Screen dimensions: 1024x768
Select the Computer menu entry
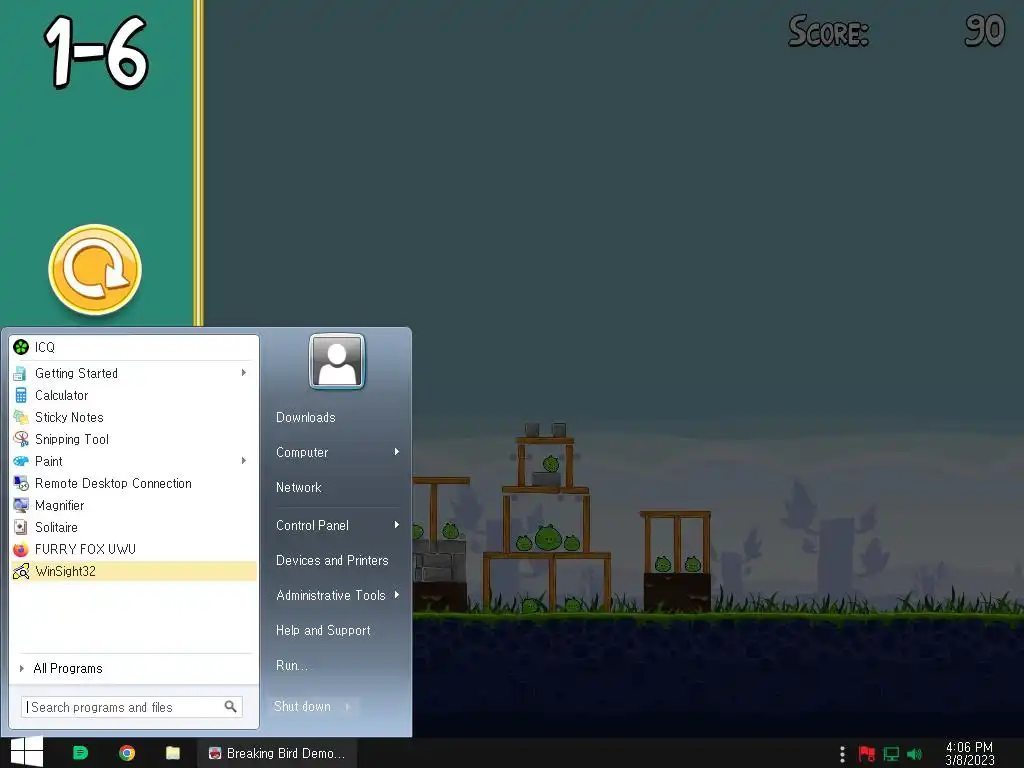click(302, 452)
